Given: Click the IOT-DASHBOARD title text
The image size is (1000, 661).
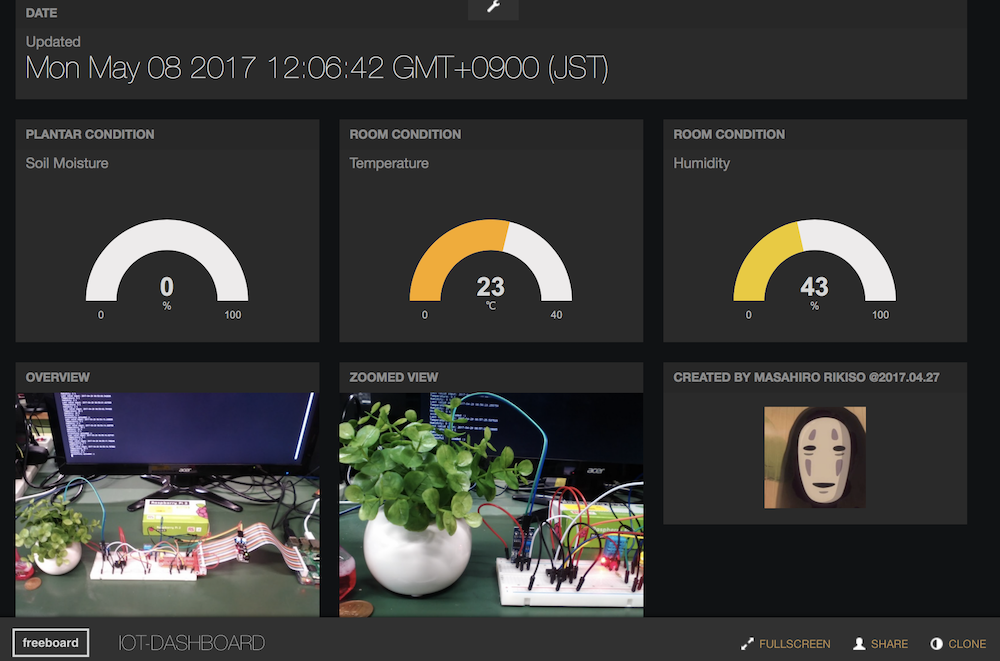Looking at the screenshot, I should [x=191, y=643].
